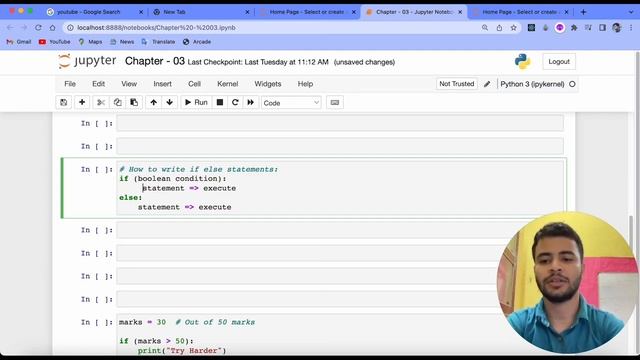Cut the selected cells with the scissors icon

tap(101, 102)
